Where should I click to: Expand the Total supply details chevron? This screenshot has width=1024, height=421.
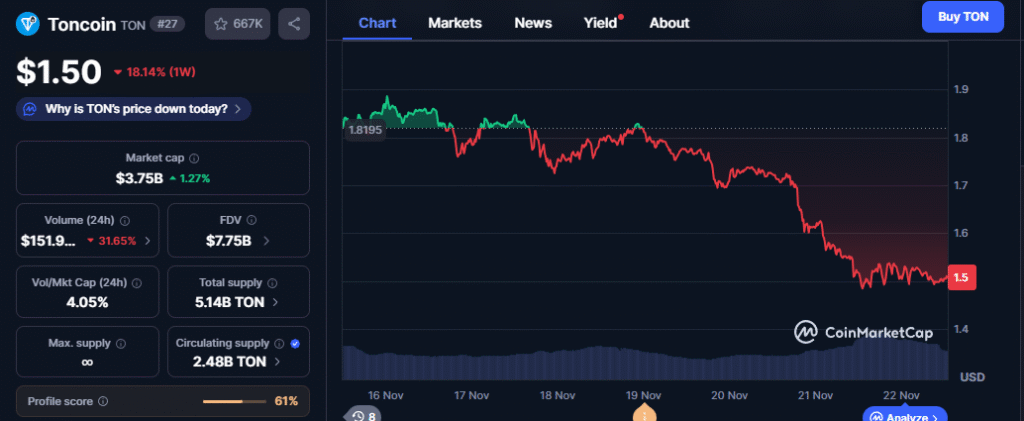click(275, 301)
